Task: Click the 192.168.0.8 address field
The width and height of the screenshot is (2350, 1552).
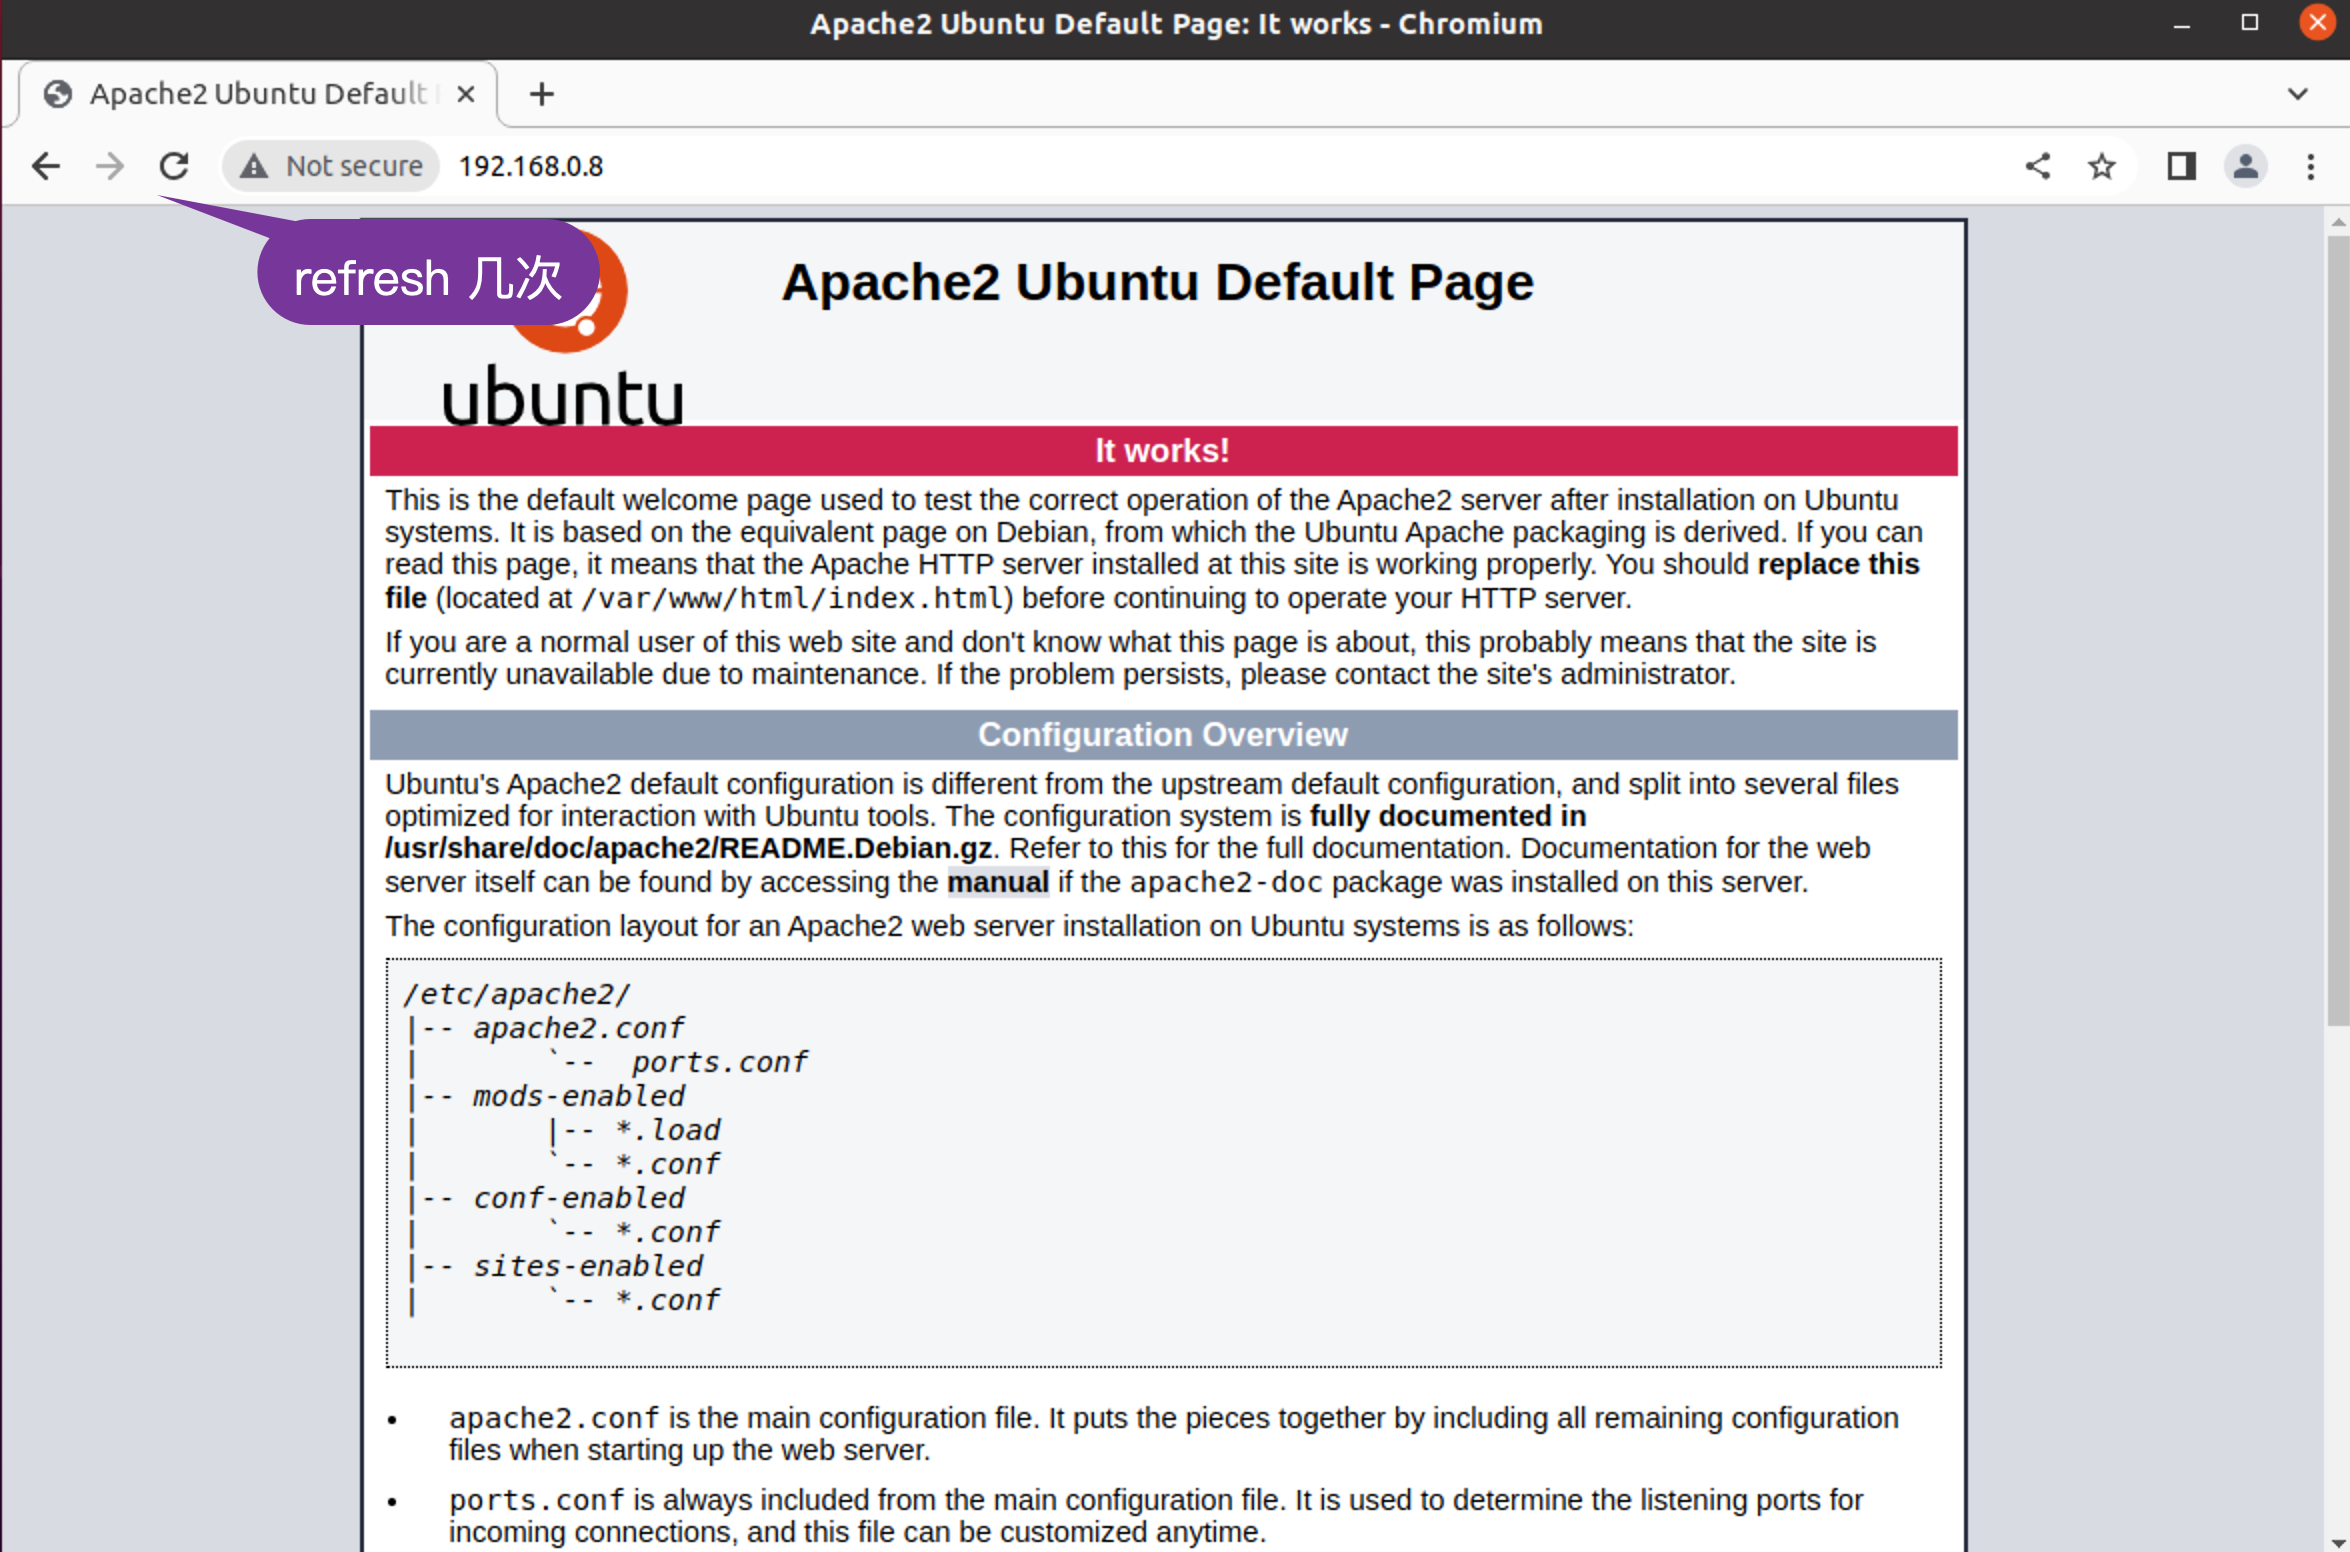Action: [531, 166]
